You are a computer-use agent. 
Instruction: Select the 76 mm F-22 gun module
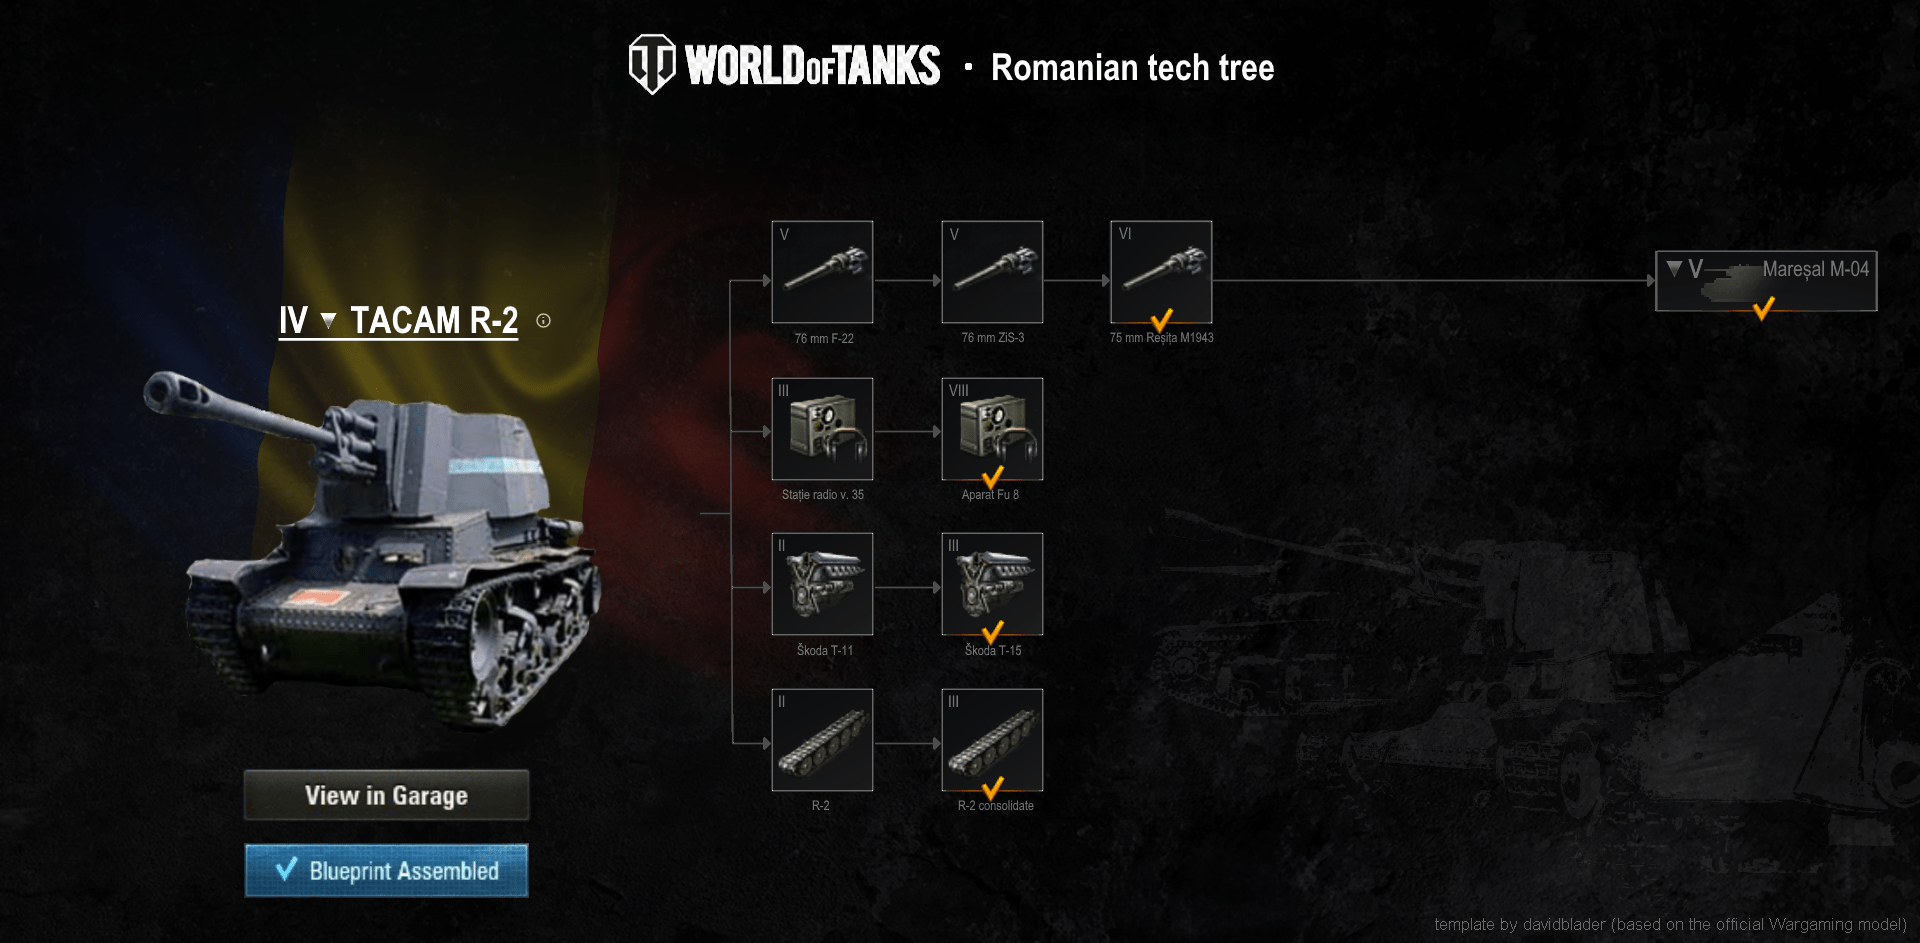(x=822, y=272)
